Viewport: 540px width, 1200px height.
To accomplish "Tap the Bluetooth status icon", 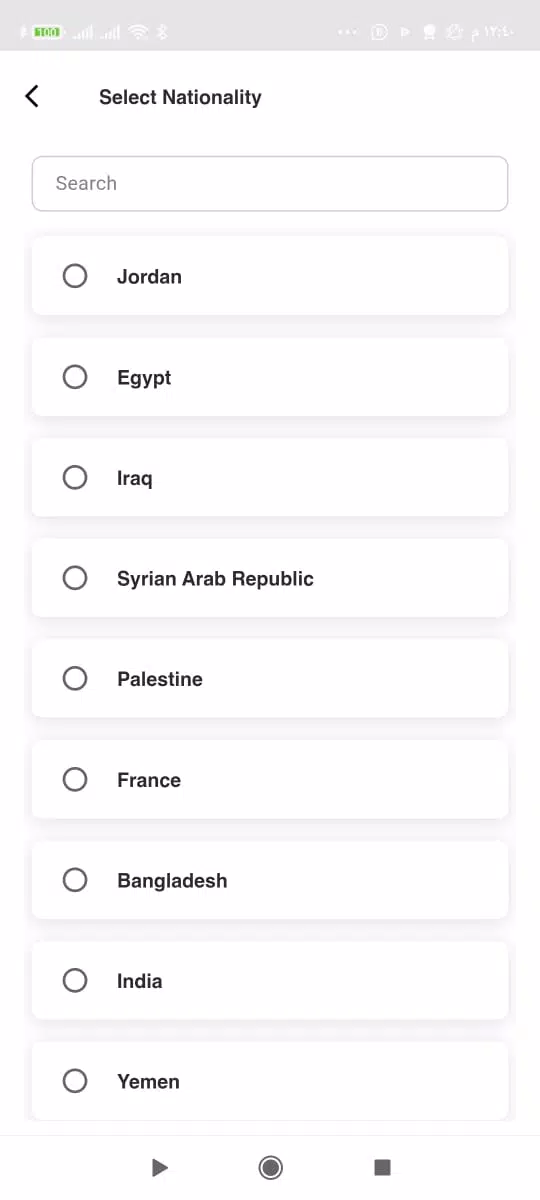I will pos(163,32).
